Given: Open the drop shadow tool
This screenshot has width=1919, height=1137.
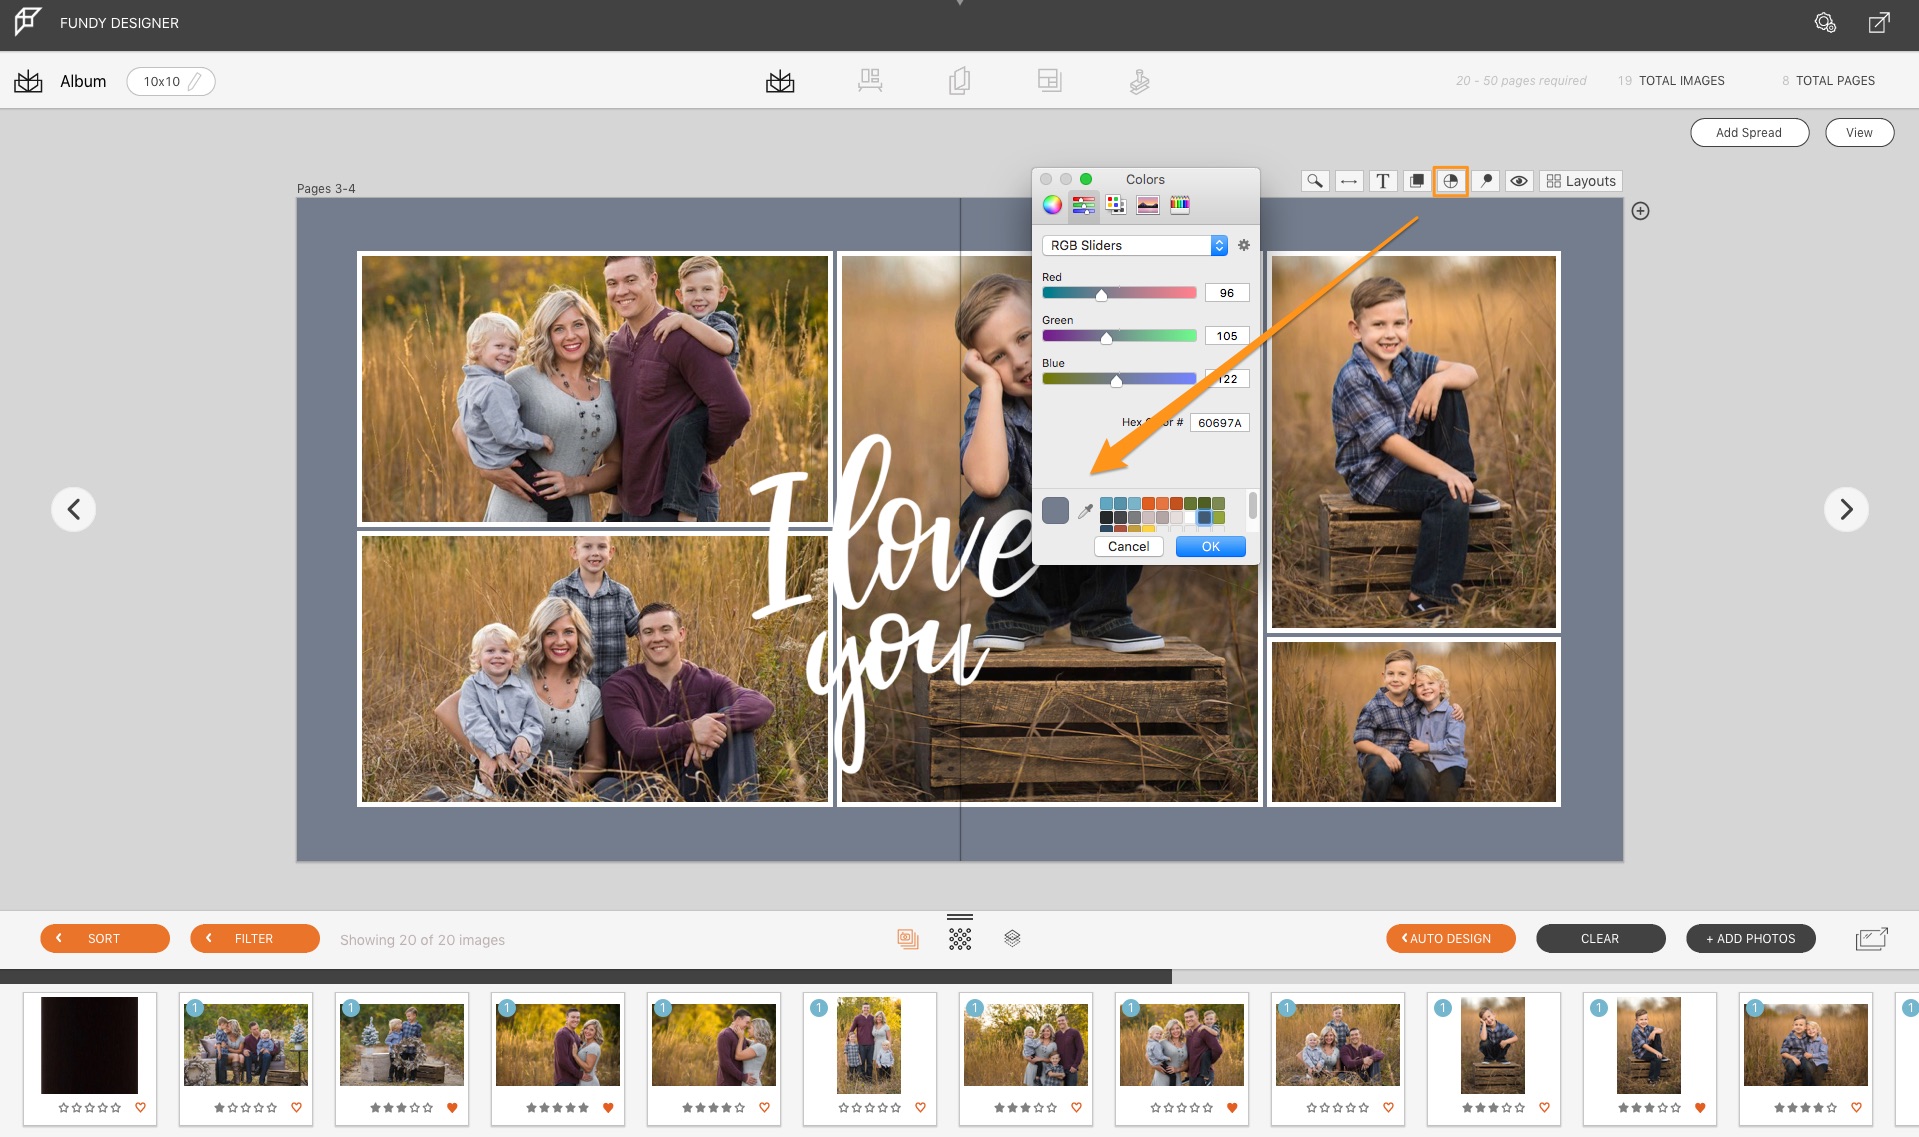Looking at the screenshot, I should (1416, 181).
